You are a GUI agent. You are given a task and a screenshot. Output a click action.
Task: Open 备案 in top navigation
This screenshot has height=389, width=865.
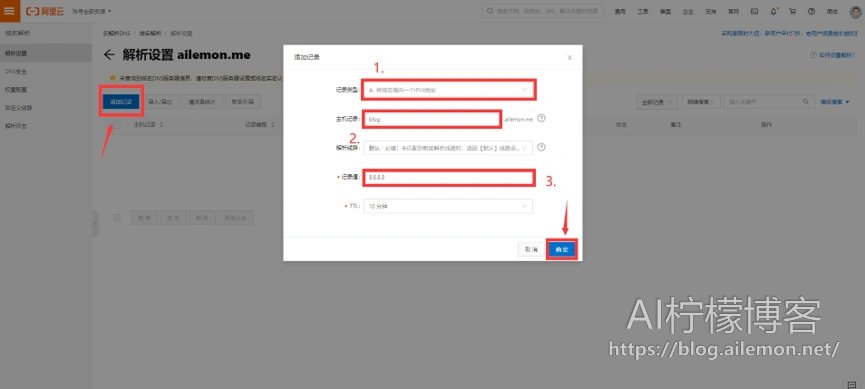coord(665,12)
